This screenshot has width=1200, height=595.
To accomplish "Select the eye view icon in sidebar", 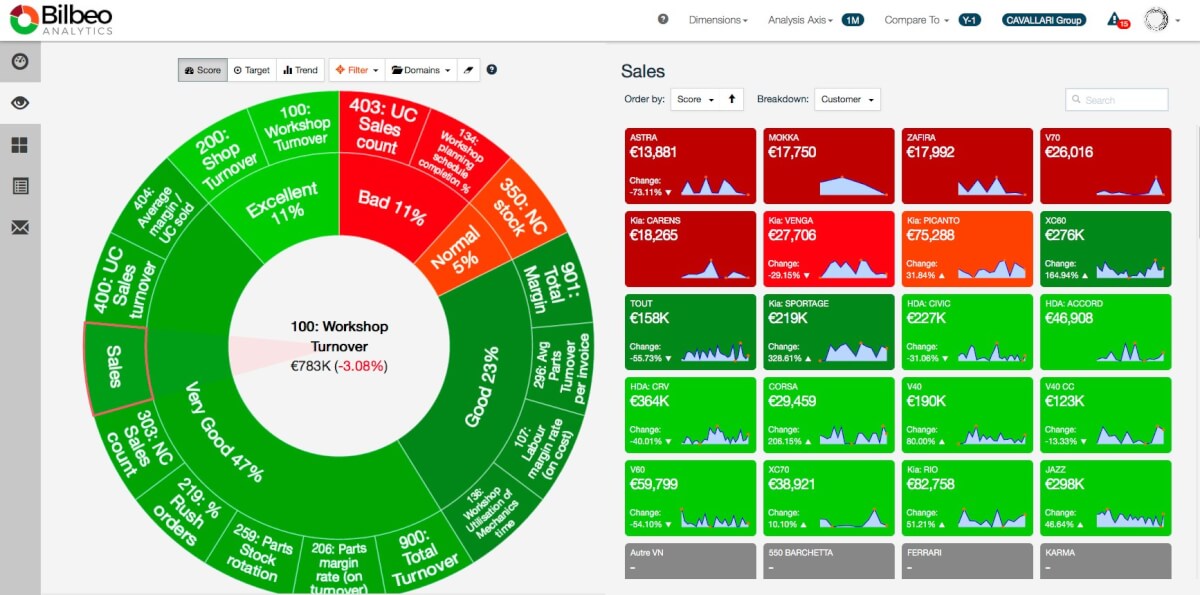I will (x=20, y=103).
